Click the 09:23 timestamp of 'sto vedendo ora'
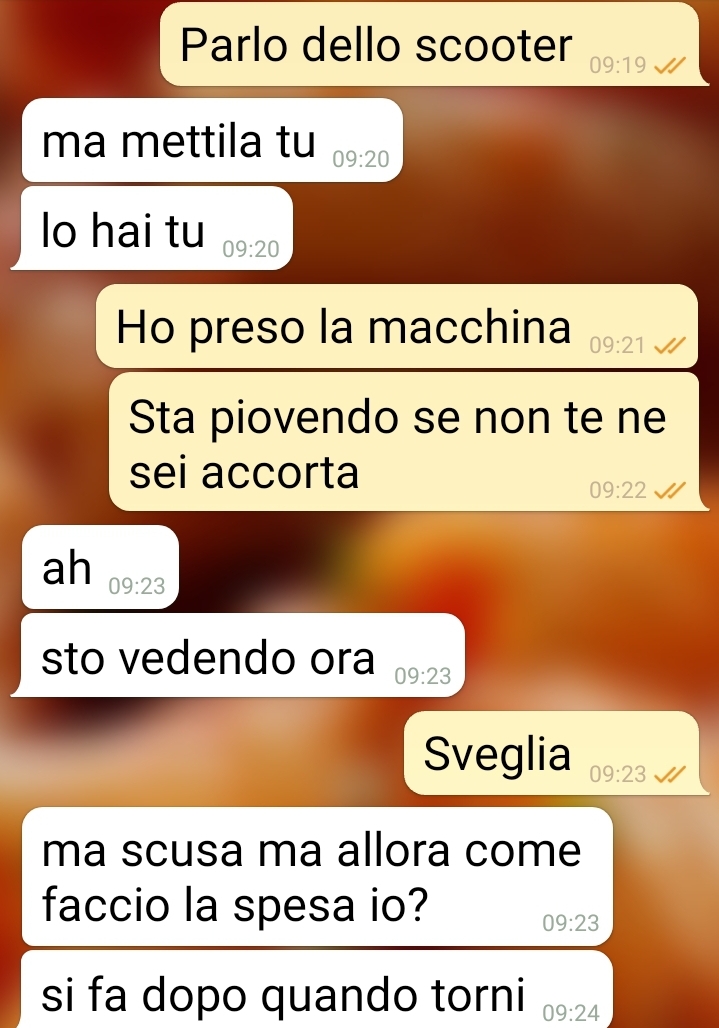Screen dimensions: 719x1028 [x=423, y=676]
